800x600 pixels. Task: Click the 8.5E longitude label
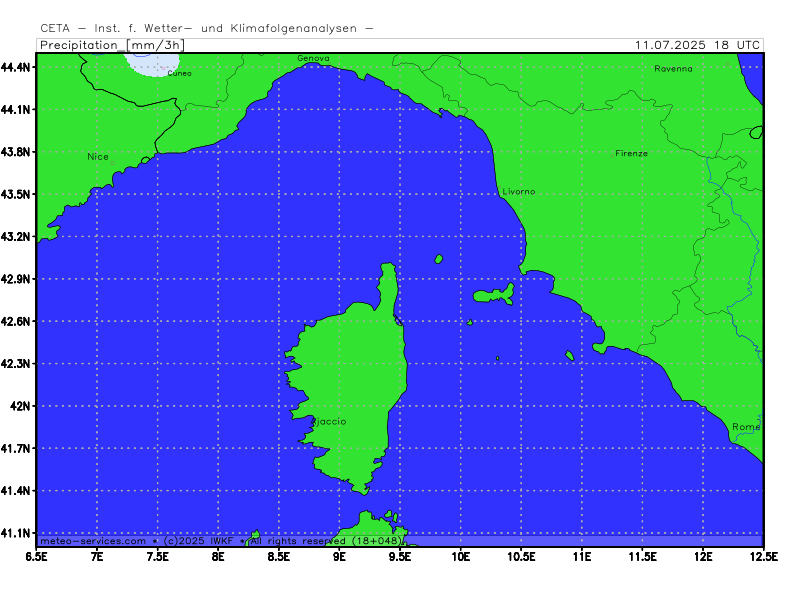279,557
